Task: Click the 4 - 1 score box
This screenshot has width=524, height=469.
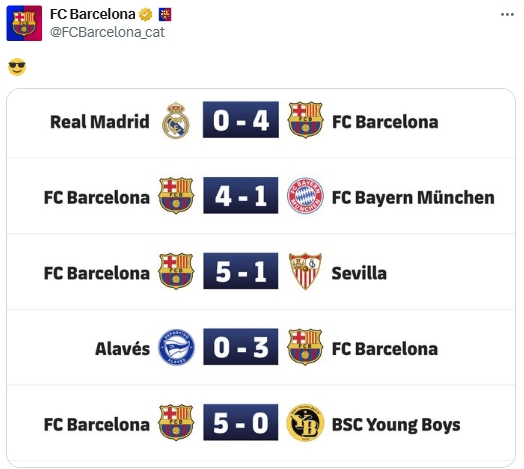Action: click(241, 195)
